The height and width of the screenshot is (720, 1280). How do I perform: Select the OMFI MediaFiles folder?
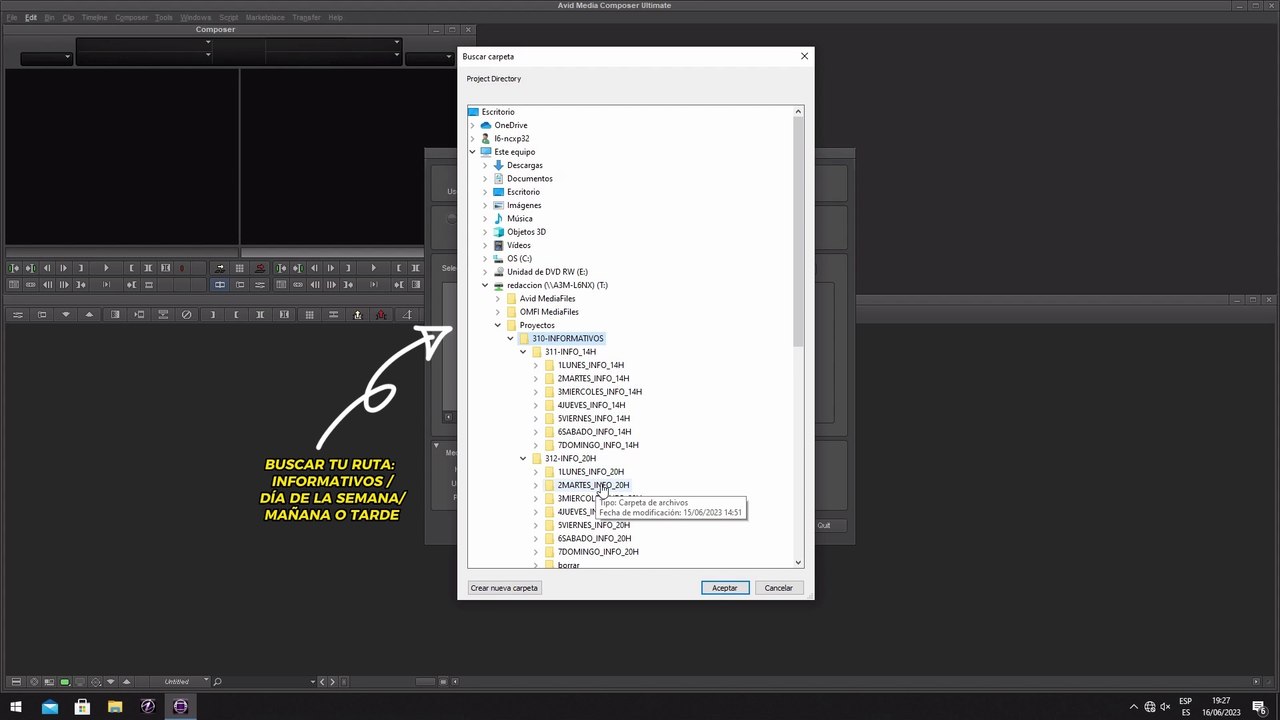[549, 312]
